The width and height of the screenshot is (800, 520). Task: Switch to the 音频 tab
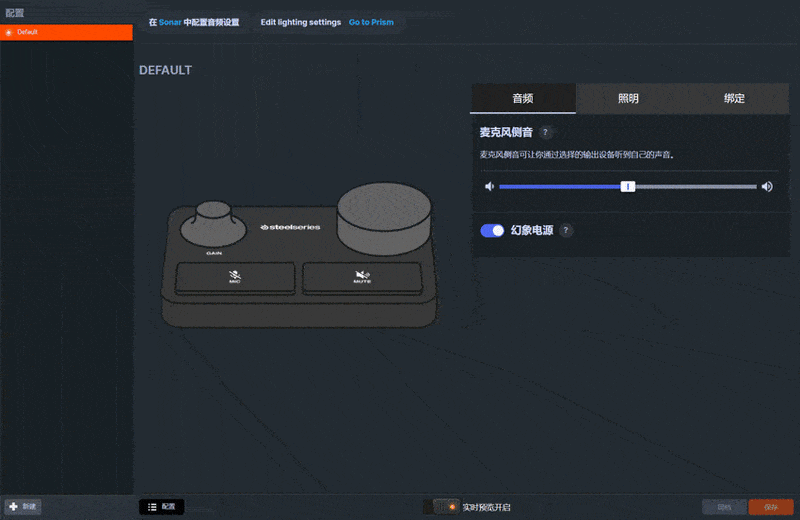pyautogui.click(x=523, y=98)
